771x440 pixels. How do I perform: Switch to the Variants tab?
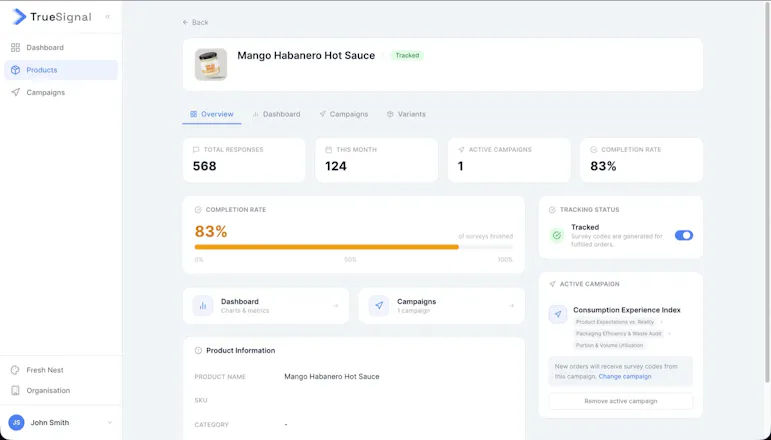point(406,114)
